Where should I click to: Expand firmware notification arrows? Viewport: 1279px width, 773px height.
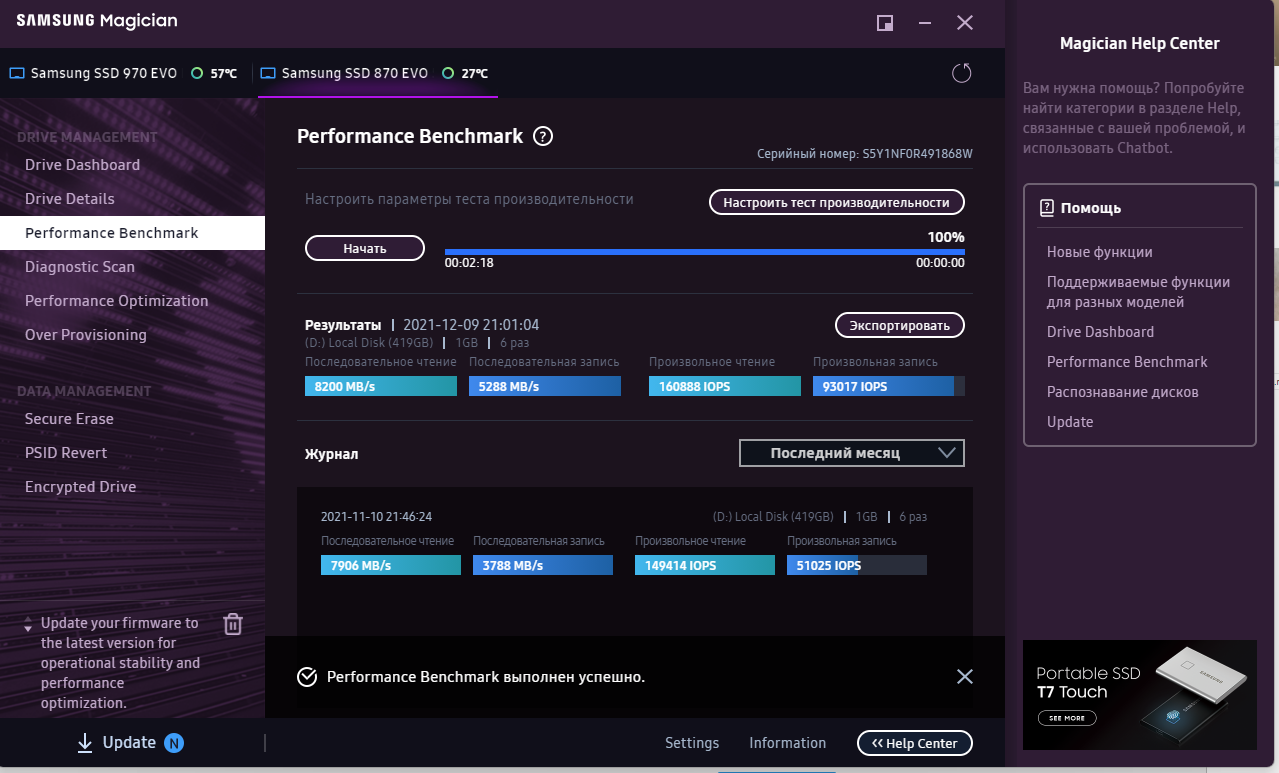[28, 624]
